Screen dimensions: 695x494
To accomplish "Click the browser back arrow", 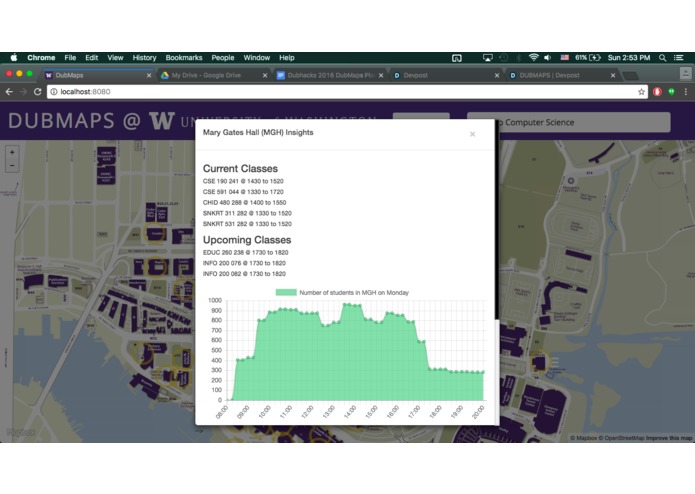I will [x=9, y=92].
